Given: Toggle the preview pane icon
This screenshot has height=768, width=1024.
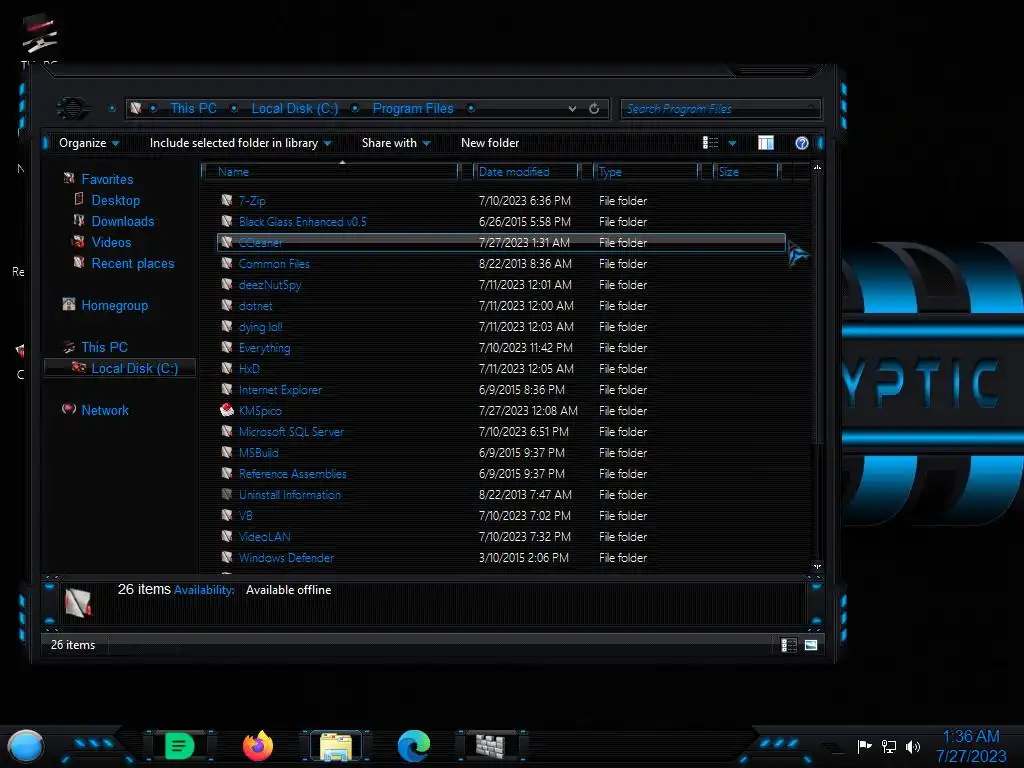Looking at the screenshot, I should [765, 143].
